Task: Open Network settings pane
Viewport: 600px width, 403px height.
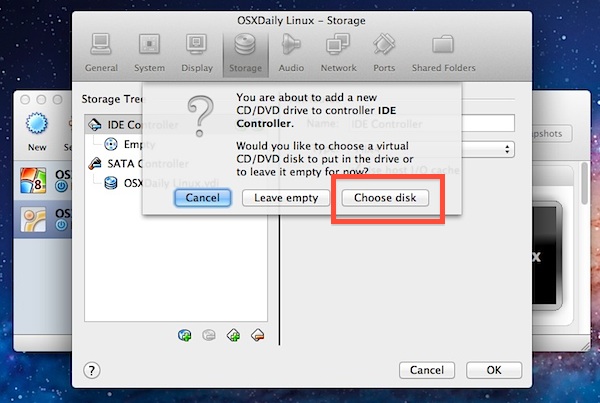Action: pos(338,52)
